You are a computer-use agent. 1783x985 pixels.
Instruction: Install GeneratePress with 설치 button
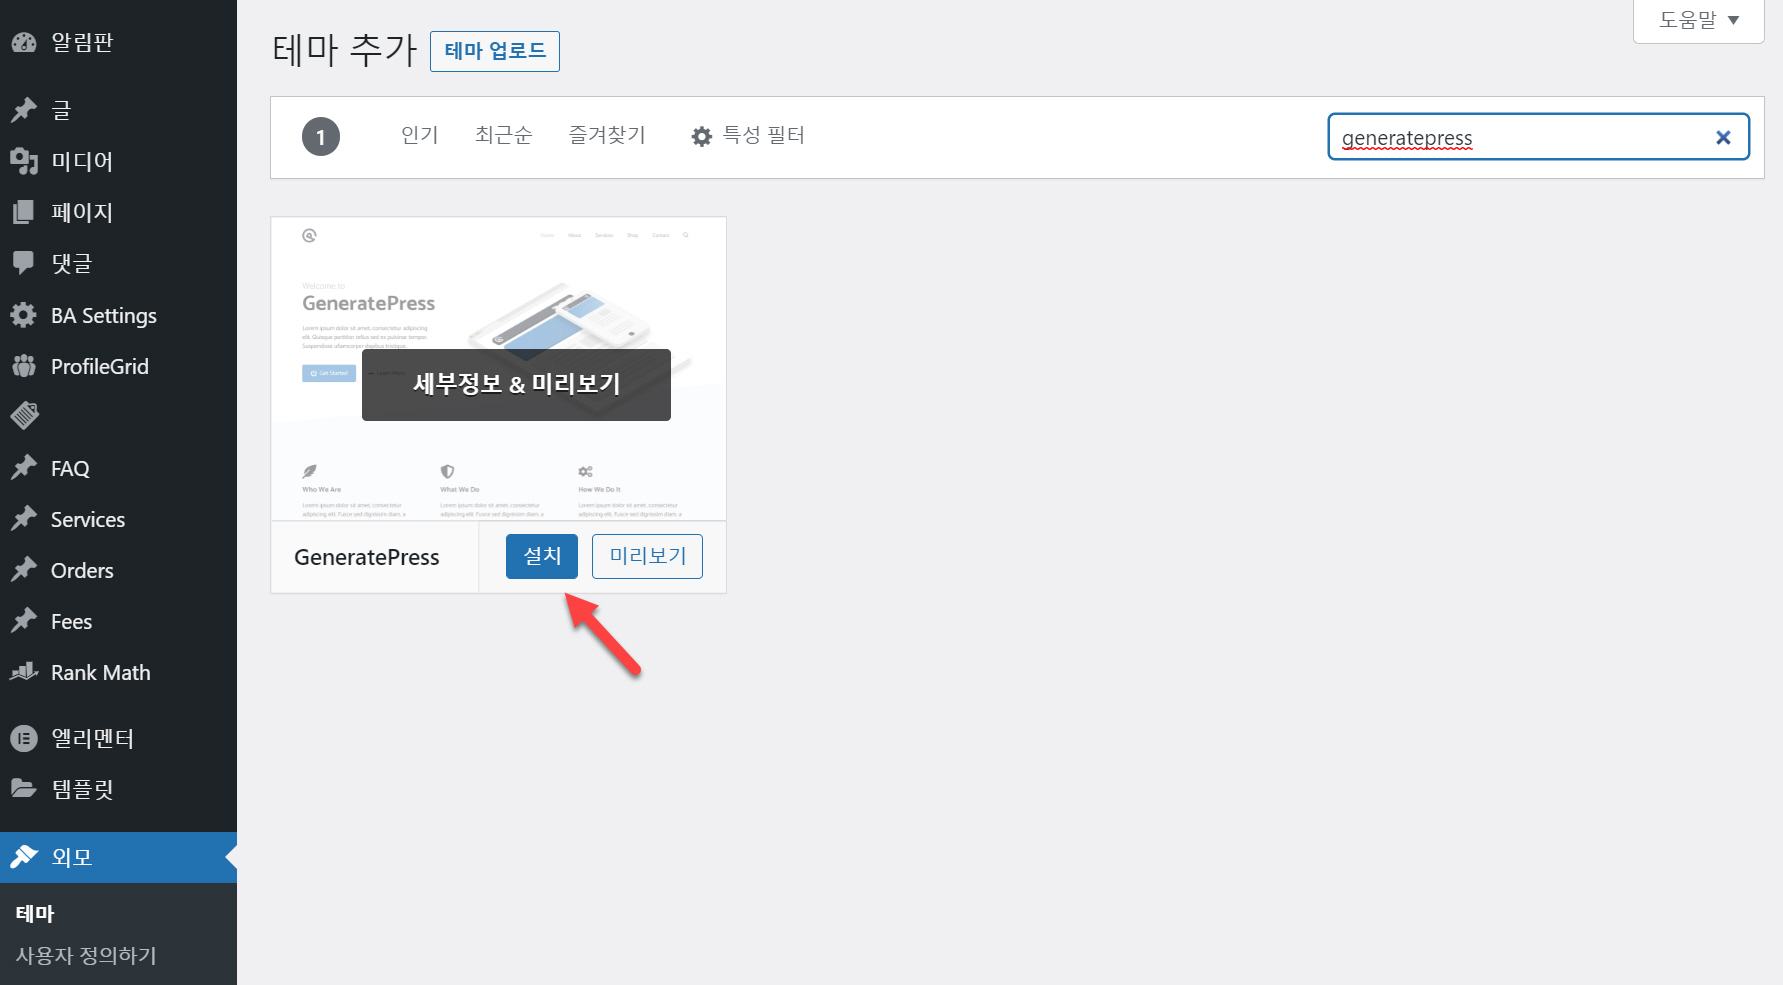(542, 556)
